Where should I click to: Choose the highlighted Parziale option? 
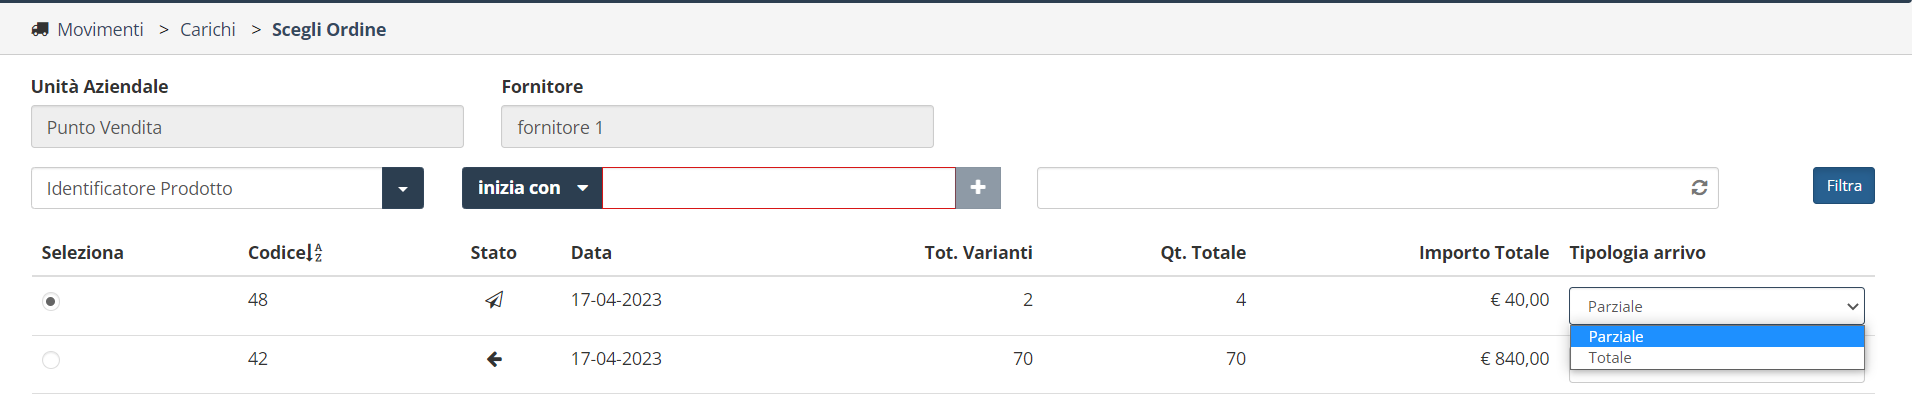coord(1717,336)
